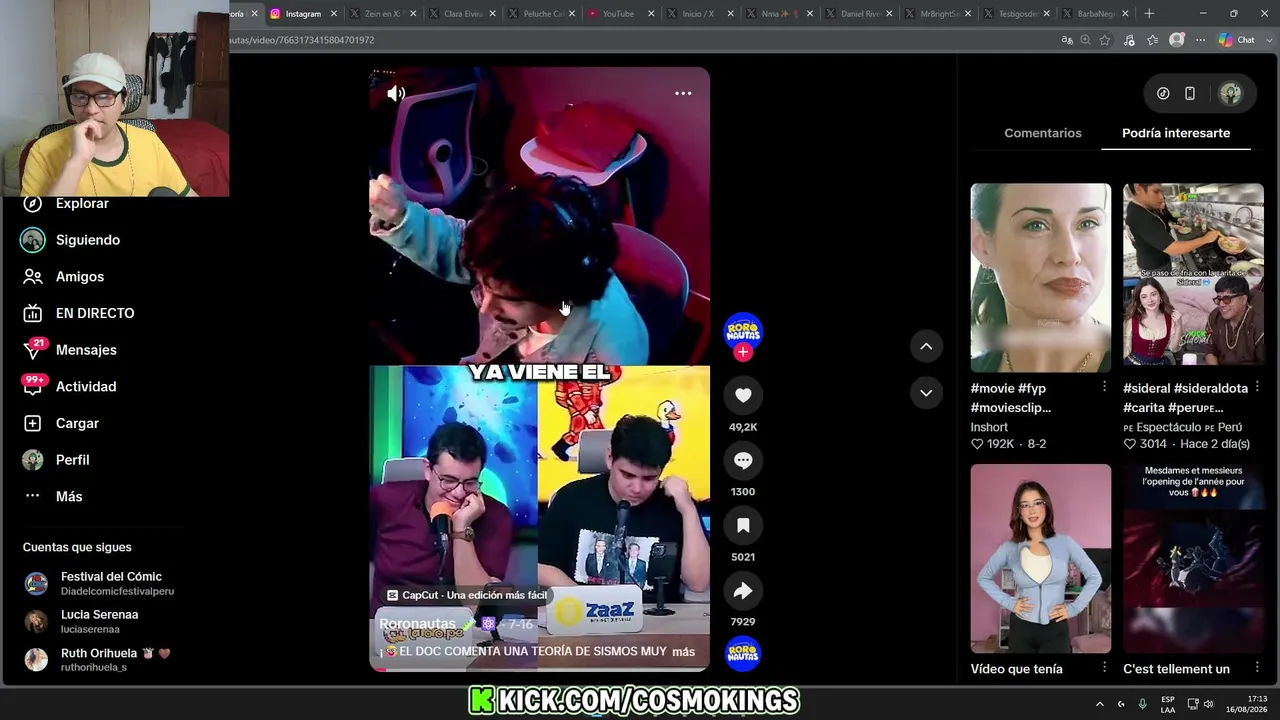
Task: Switch to the YouTube browser tab
Action: coord(618,14)
